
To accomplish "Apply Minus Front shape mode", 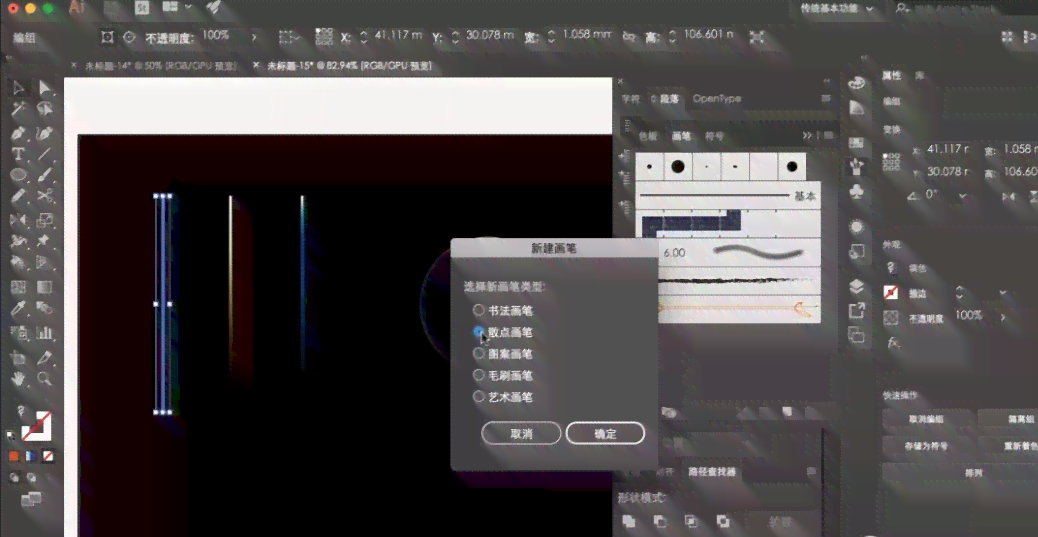I will point(660,521).
